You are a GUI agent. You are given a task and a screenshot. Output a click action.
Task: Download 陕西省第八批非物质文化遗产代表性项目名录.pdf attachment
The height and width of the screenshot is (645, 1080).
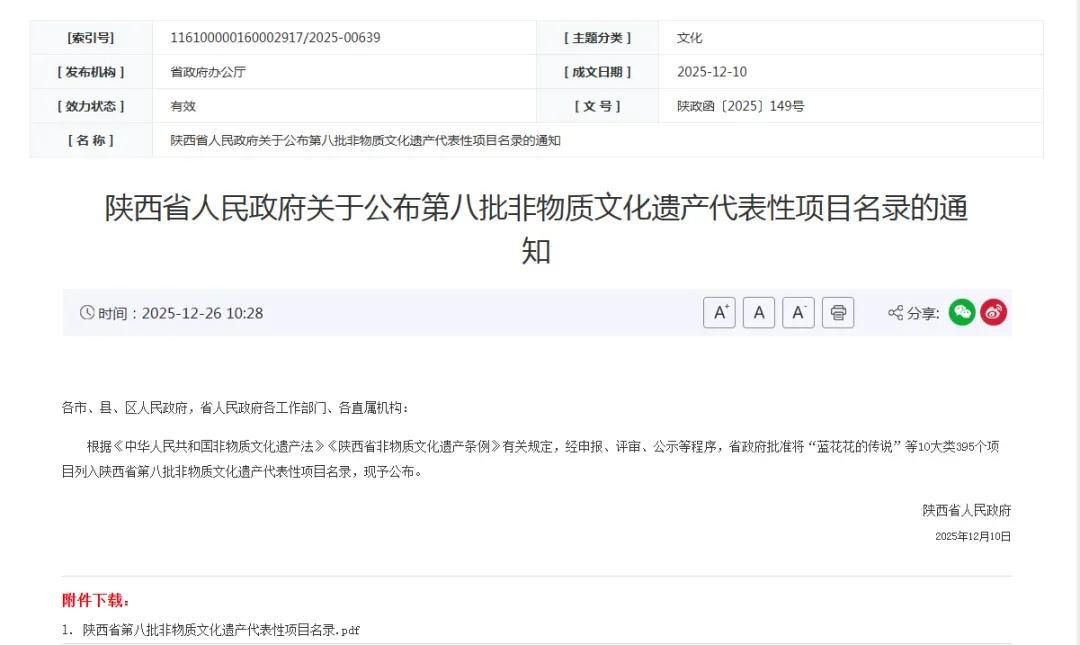tap(221, 630)
